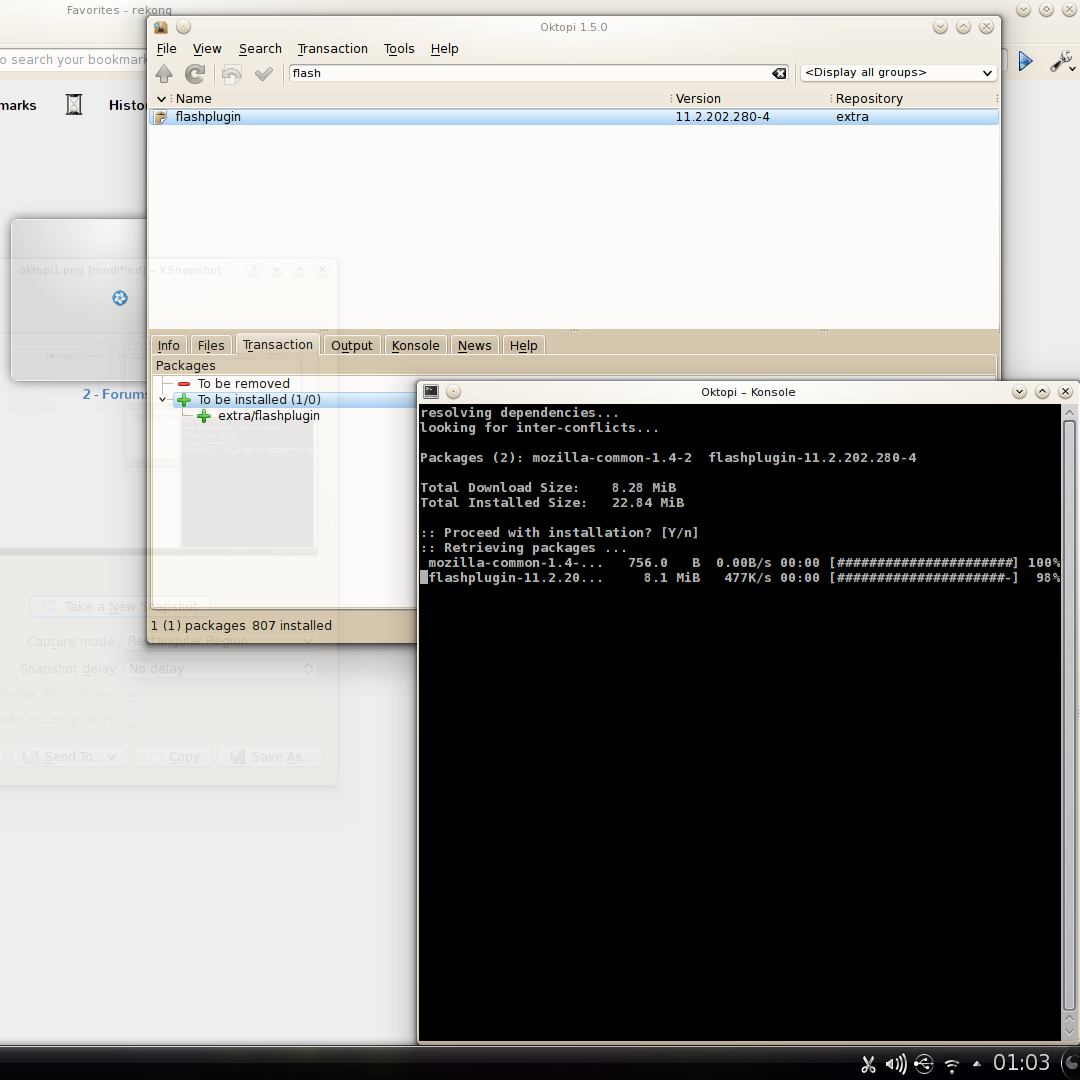The width and height of the screenshot is (1080, 1080).
Task: Select the flashplugin row in package list
Action: [574, 117]
